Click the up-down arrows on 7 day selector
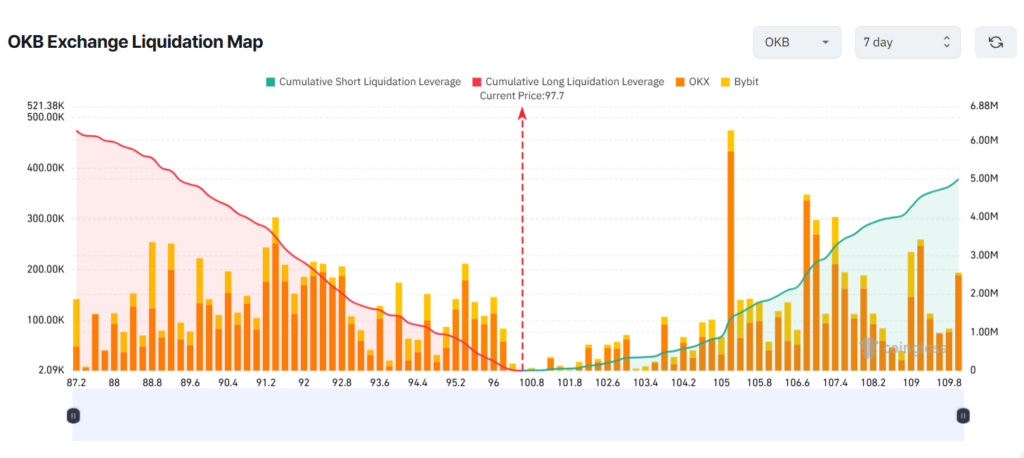 pos(946,42)
